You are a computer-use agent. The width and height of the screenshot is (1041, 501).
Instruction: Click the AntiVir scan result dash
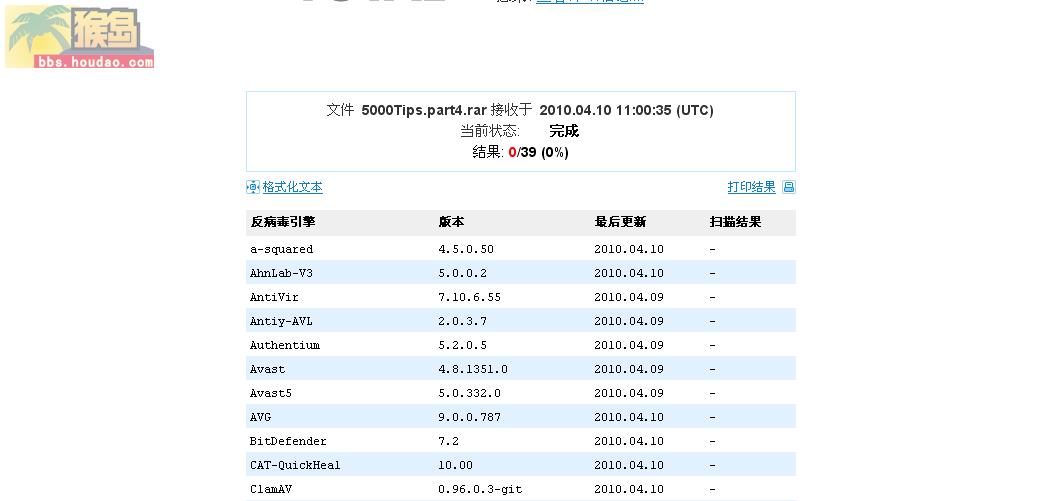(712, 297)
